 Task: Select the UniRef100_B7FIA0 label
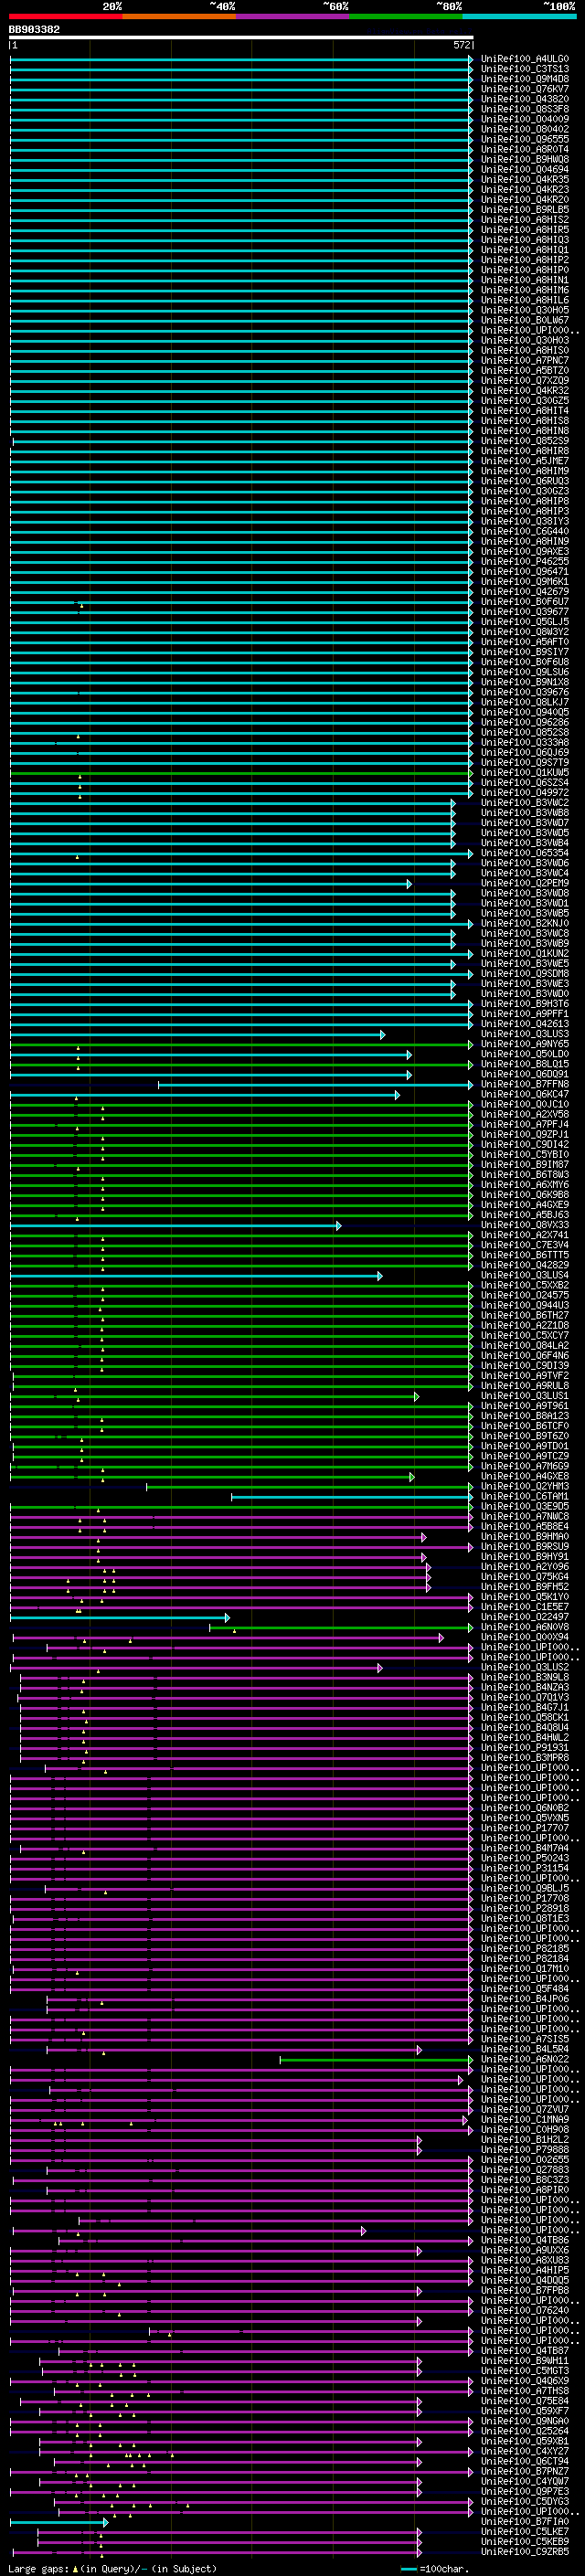(x=524, y=2521)
